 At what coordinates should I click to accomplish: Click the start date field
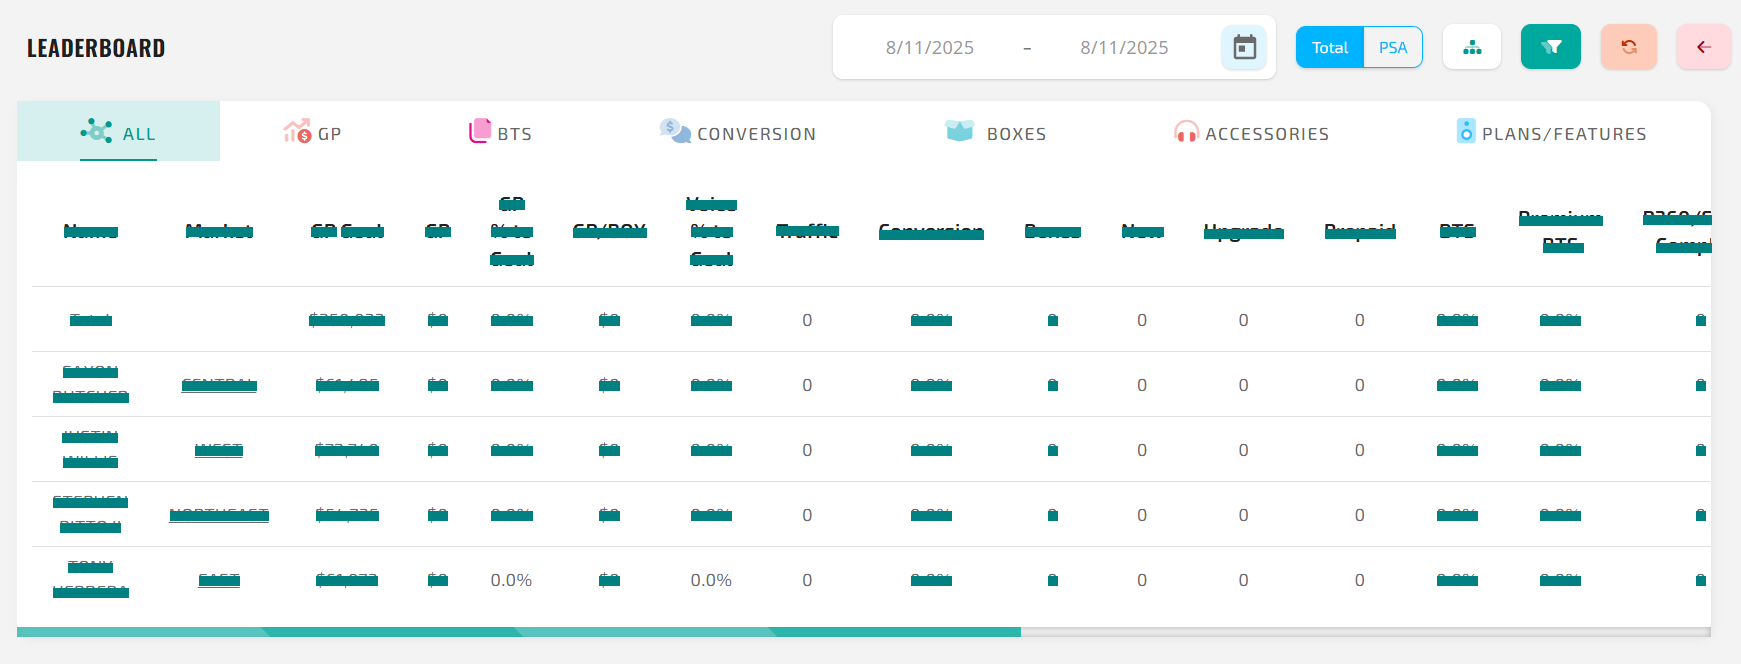point(929,47)
